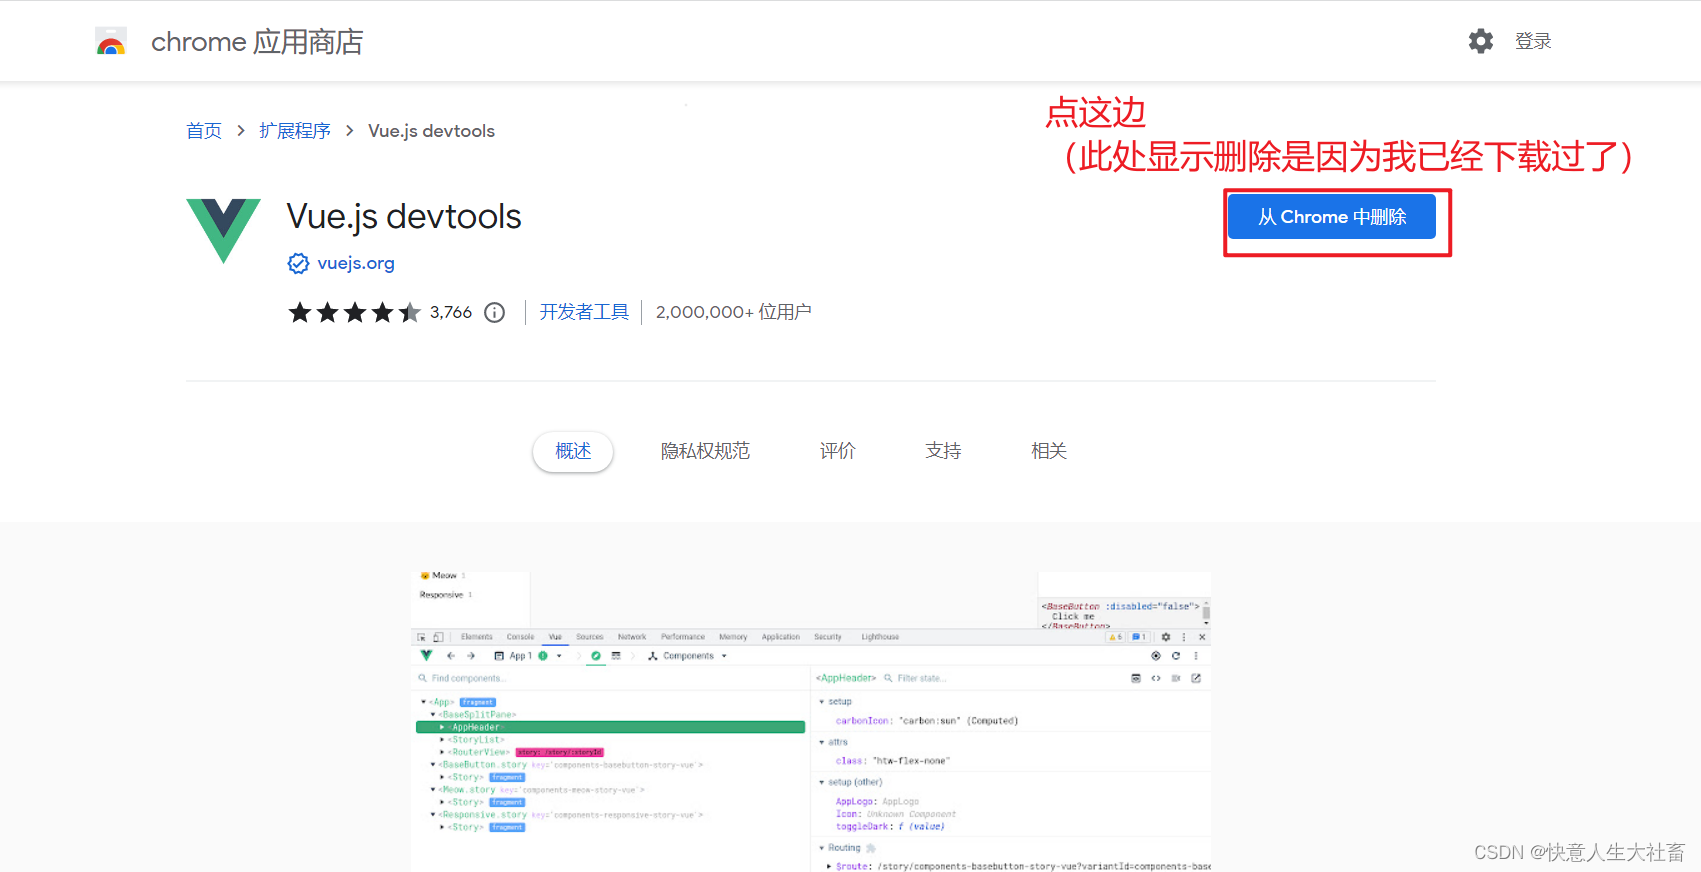The image size is (1701, 872).
Task: Click the chrome 应用商店 header title
Action: click(x=257, y=42)
